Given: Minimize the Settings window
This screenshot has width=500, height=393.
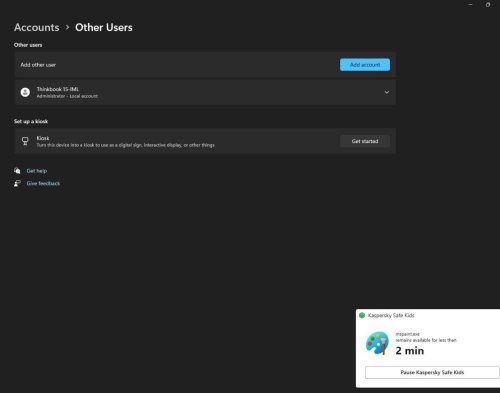Looking at the screenshot, I should 470,5.
